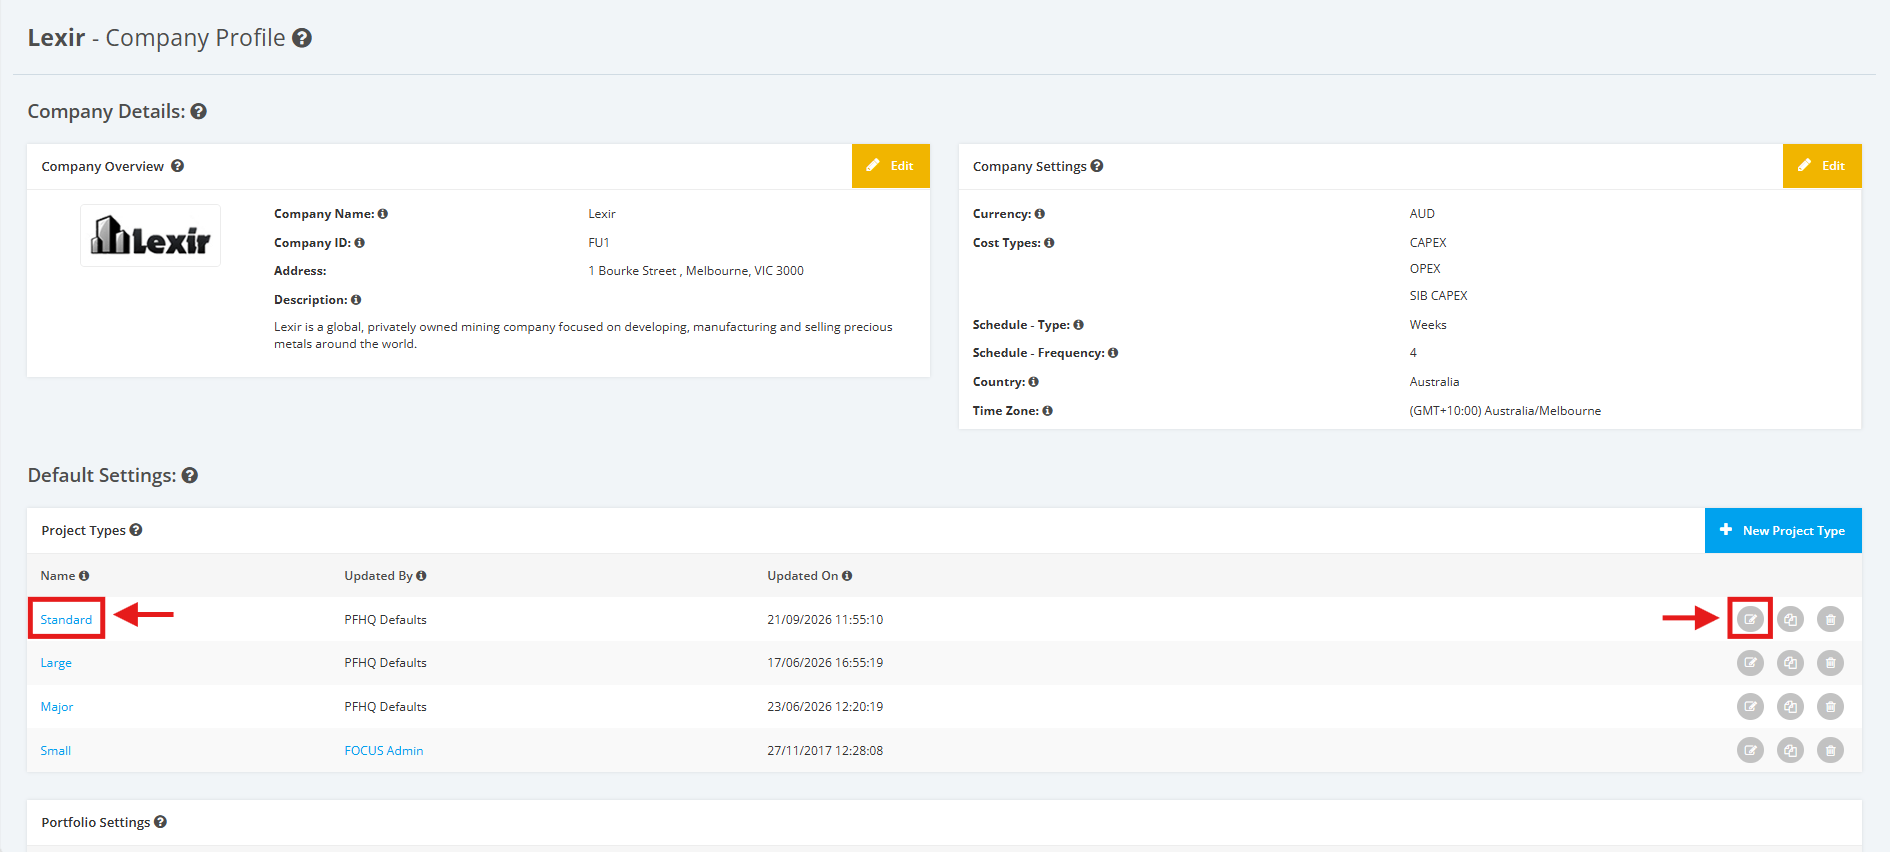The height and width of the screenshot is (852, 1890).
Task: Open the Small project type link
Action: click(x=56, y=751)
